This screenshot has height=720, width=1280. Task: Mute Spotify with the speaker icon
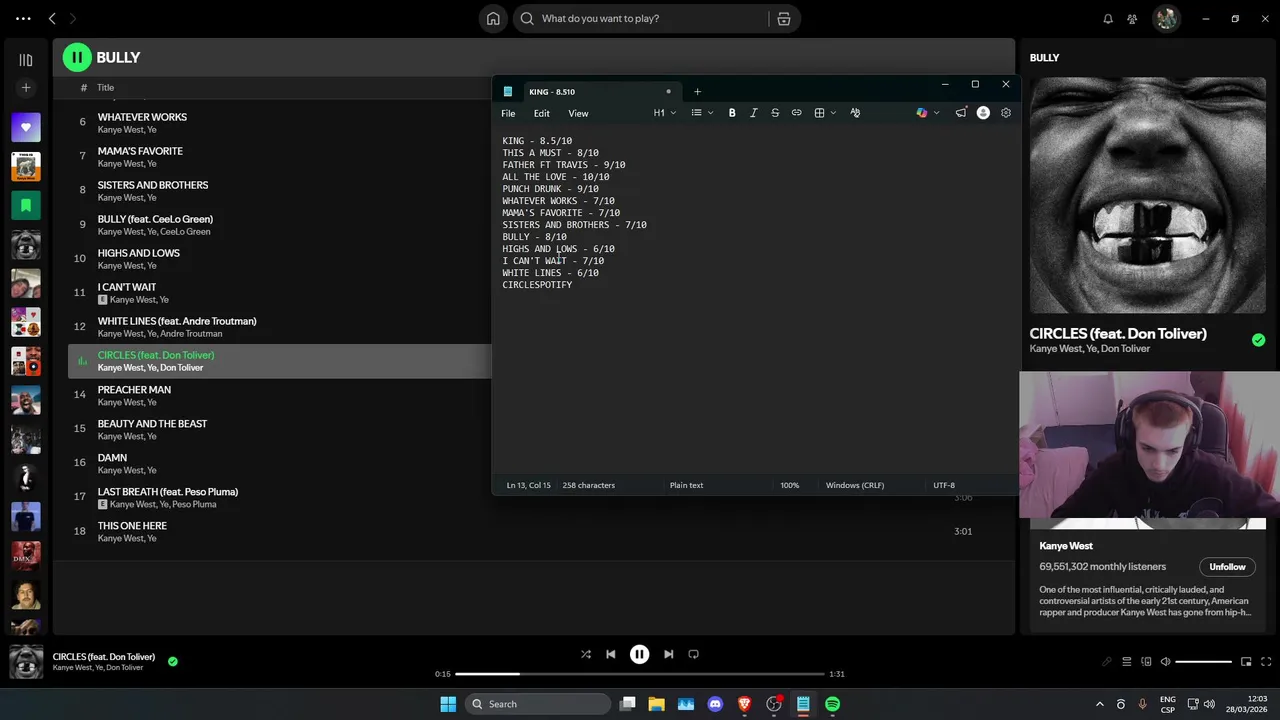(1165, 661)
